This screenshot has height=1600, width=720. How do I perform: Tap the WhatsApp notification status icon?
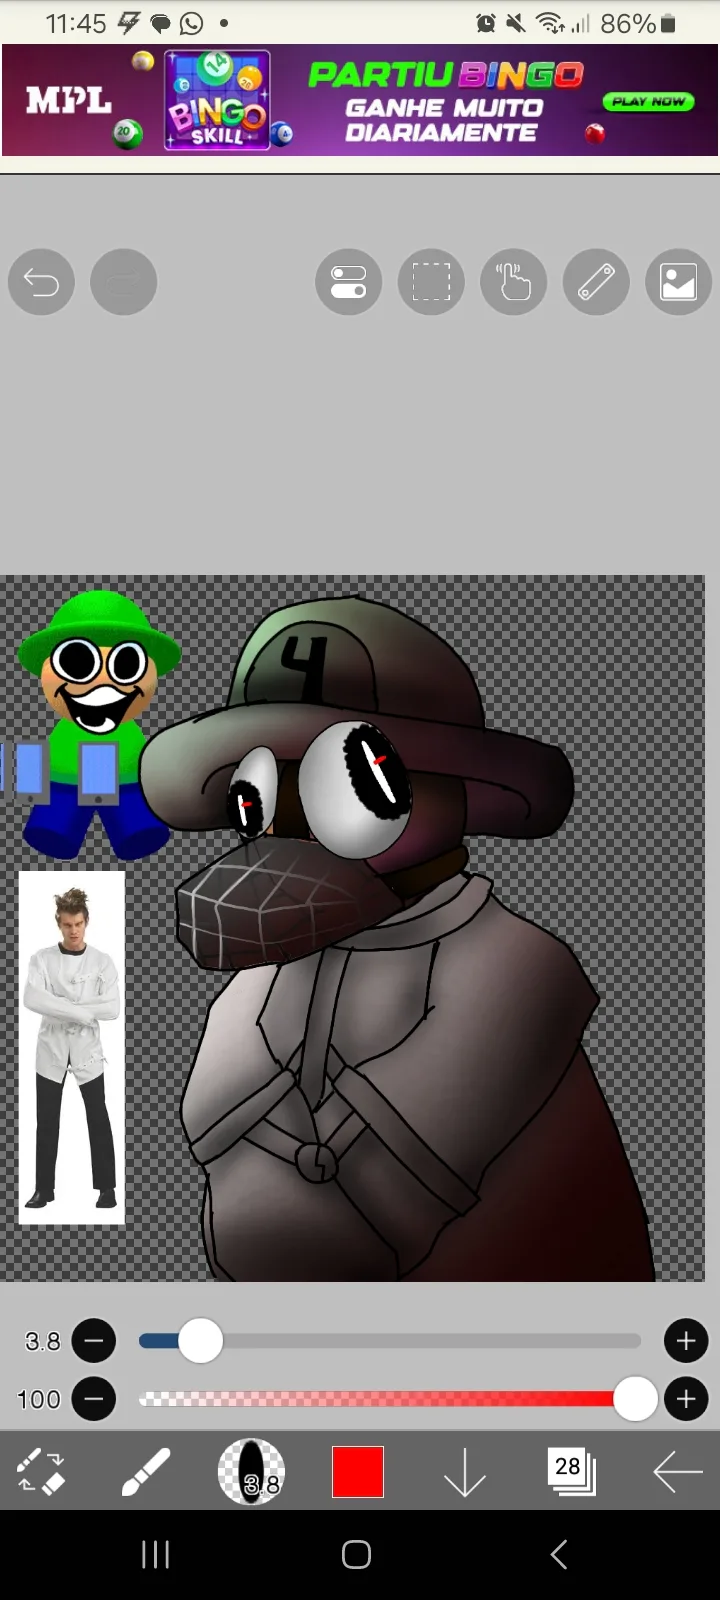point(191,23)
